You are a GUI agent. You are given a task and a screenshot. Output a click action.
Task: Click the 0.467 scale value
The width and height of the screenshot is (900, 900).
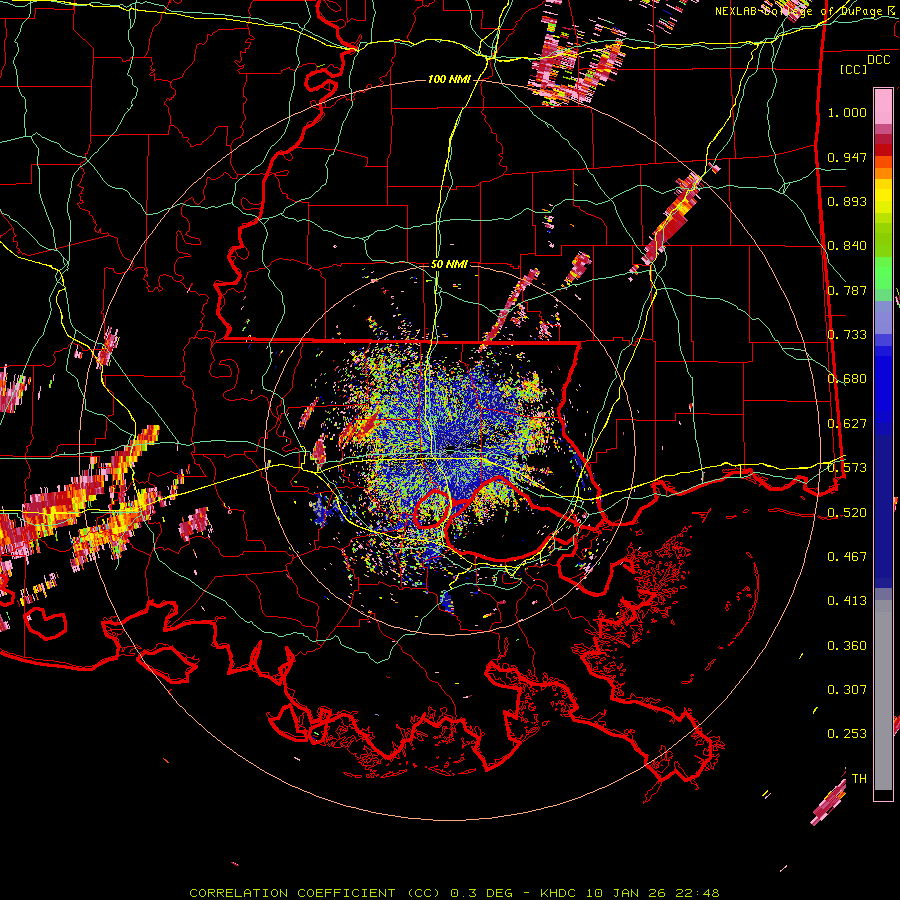(847, 557)
